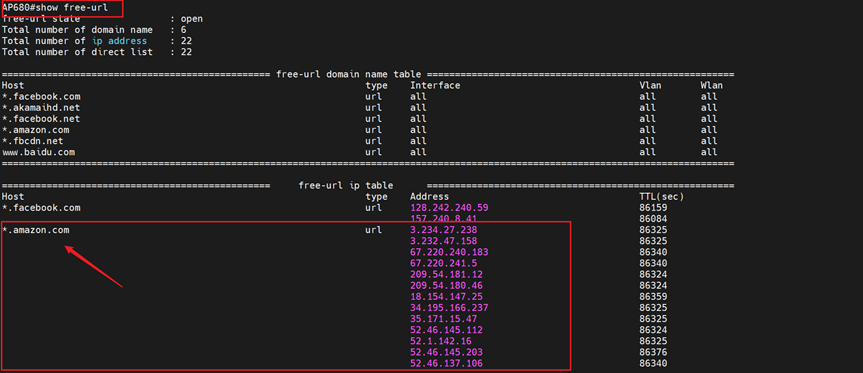Select IP address 52.46.137.106
This screenshot has width=863, height=373.
[446, 363]
